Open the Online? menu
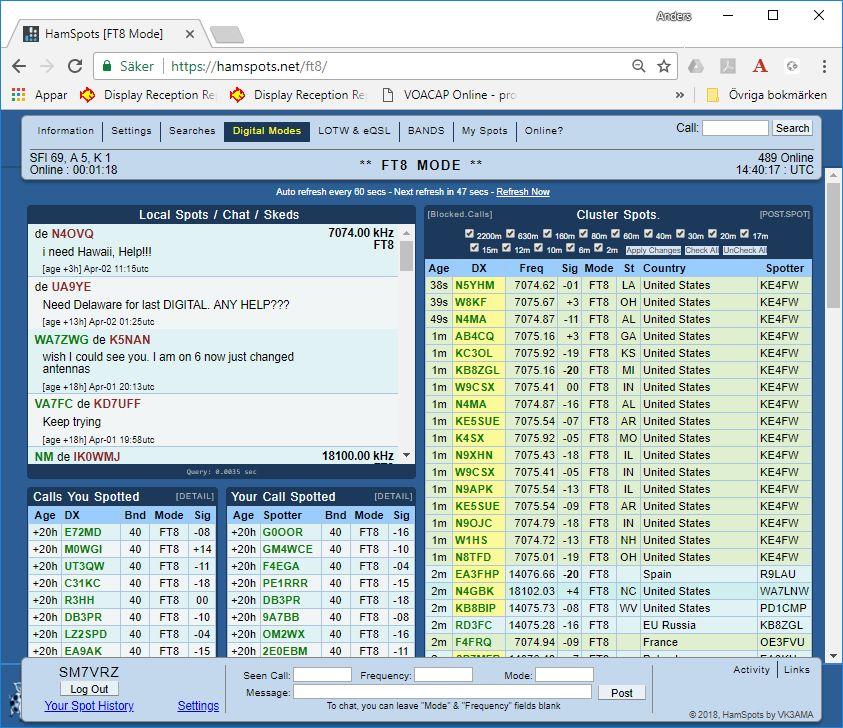This screenshot has height=728, width=843. coord(544,131)
